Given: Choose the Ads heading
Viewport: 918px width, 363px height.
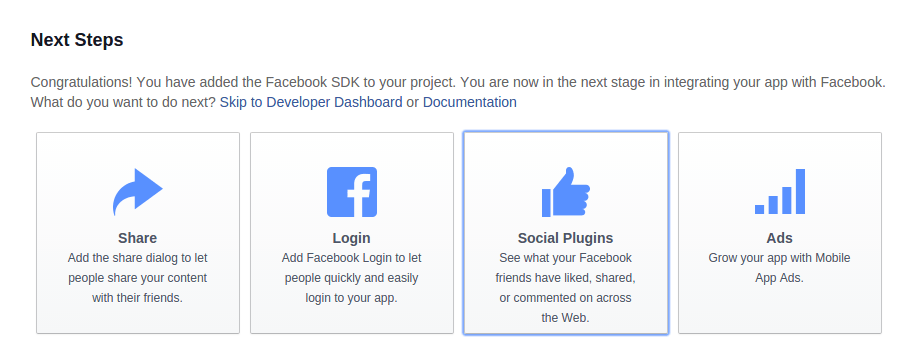Looking at the screenshot, I should pos(779,238).
